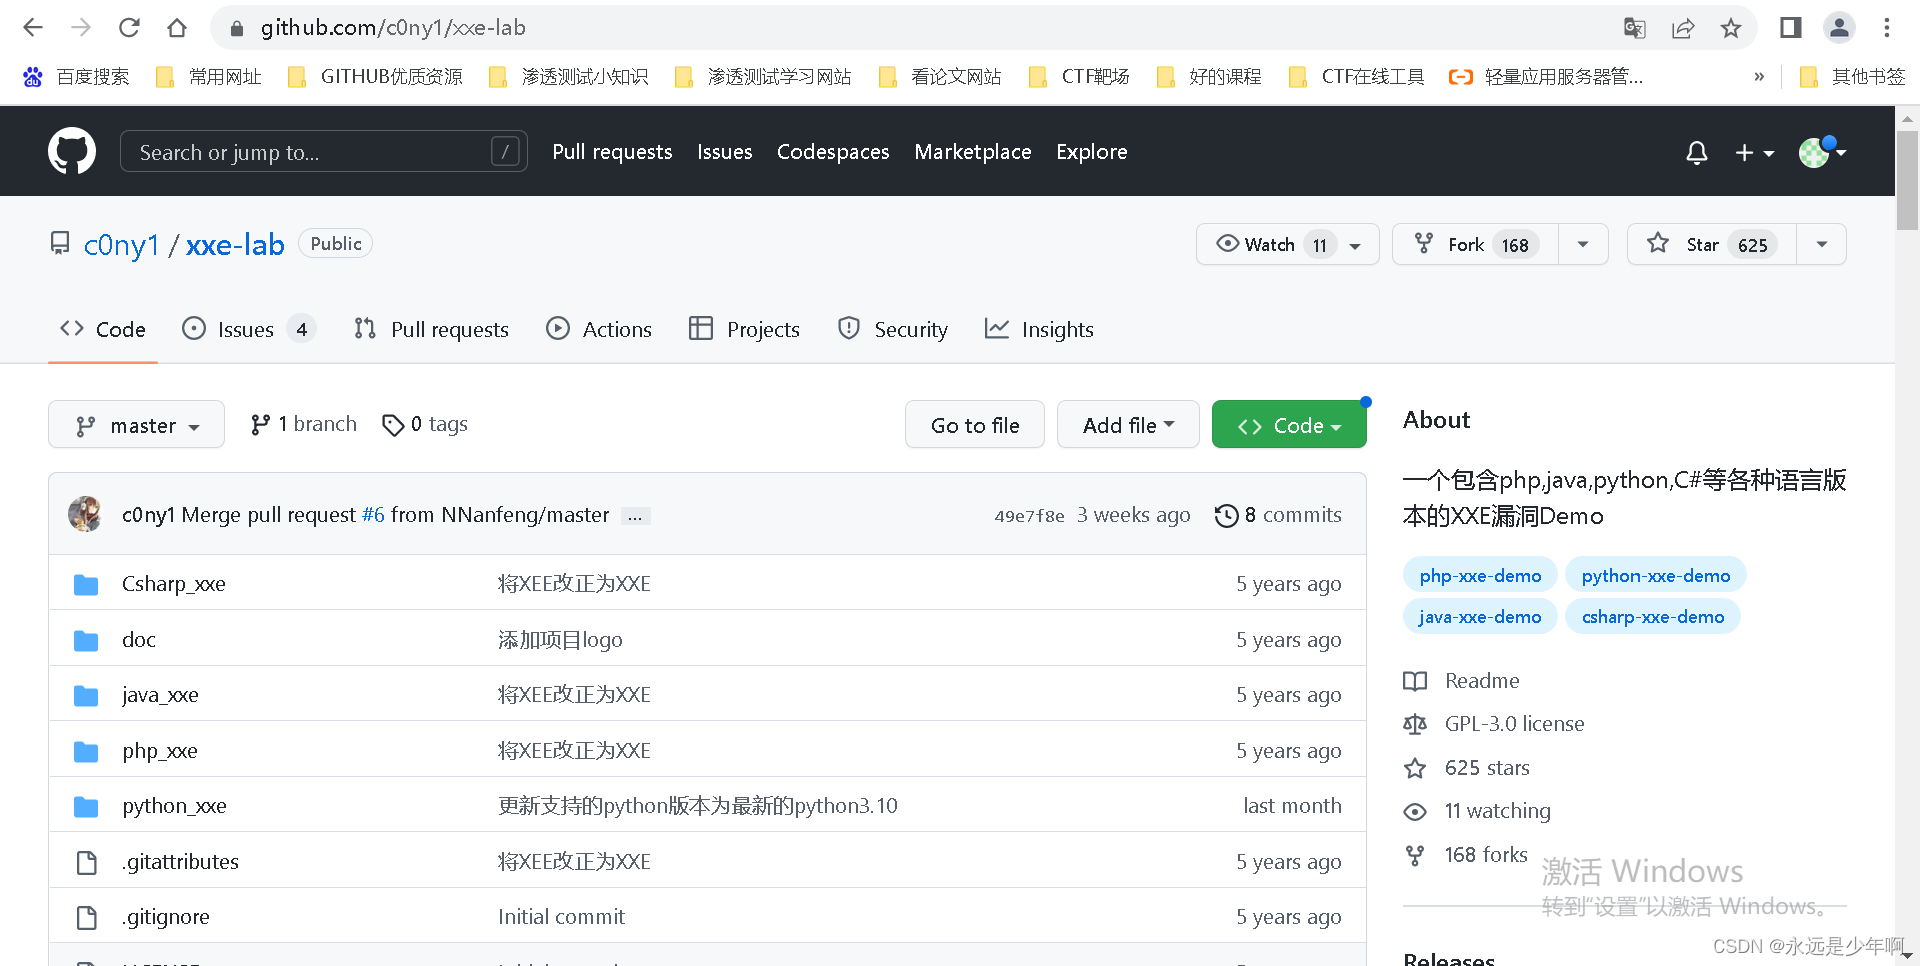Open c0ny1 commit author avatar
Image resolution: width=1920 pixels, height=966 pixels.
[x=85, y=514]
